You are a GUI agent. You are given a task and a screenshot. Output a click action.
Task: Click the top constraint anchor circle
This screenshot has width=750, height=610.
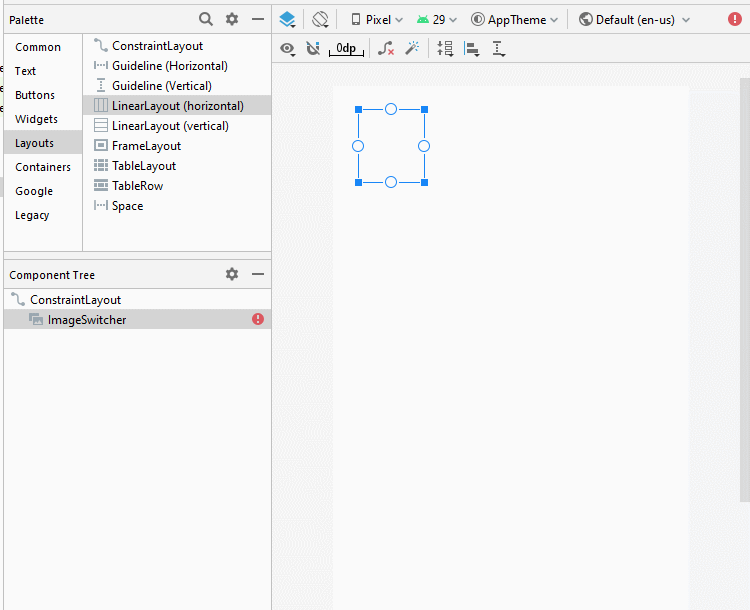pos(391,110)
